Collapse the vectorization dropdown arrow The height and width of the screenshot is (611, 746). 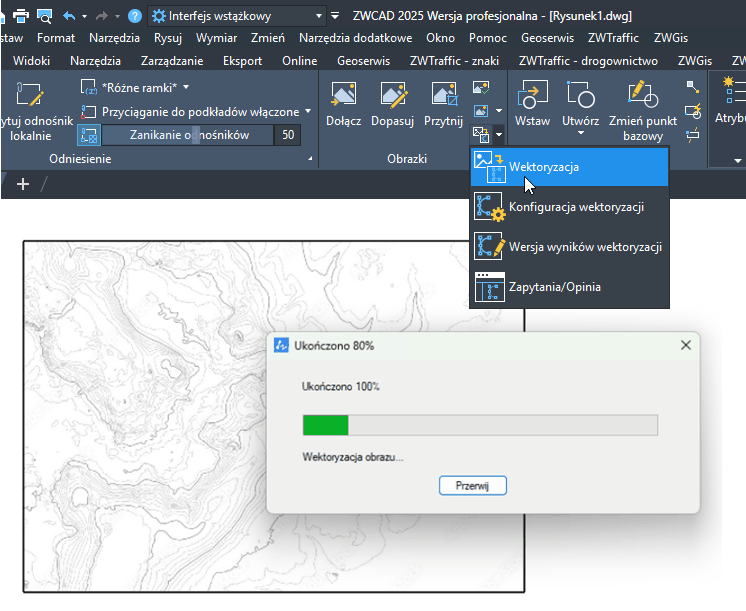[499, 135]
